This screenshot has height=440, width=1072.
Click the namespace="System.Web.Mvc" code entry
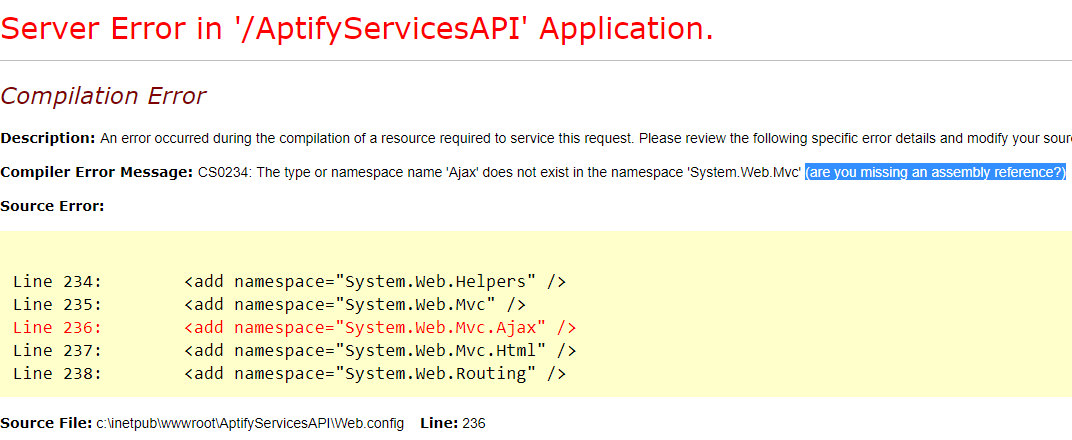click(x=355, y=305)
